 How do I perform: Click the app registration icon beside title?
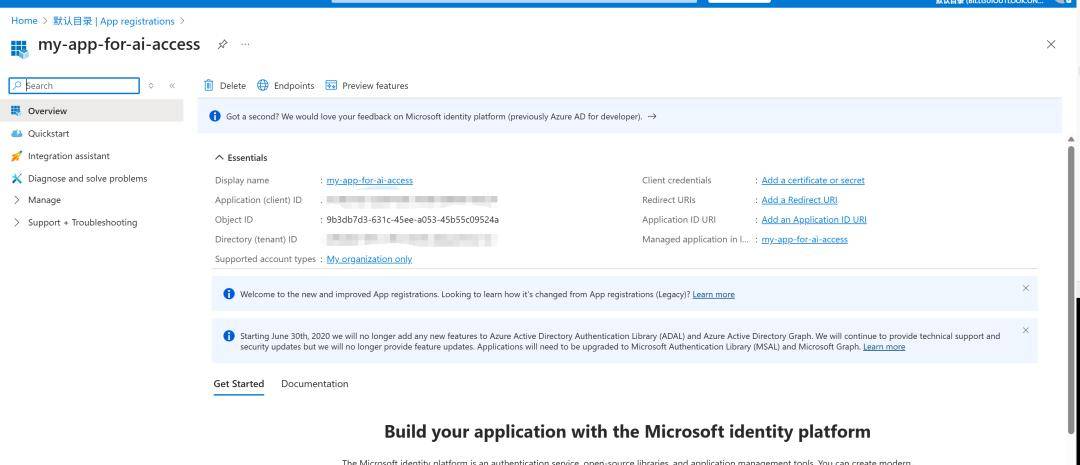(19, 48)
